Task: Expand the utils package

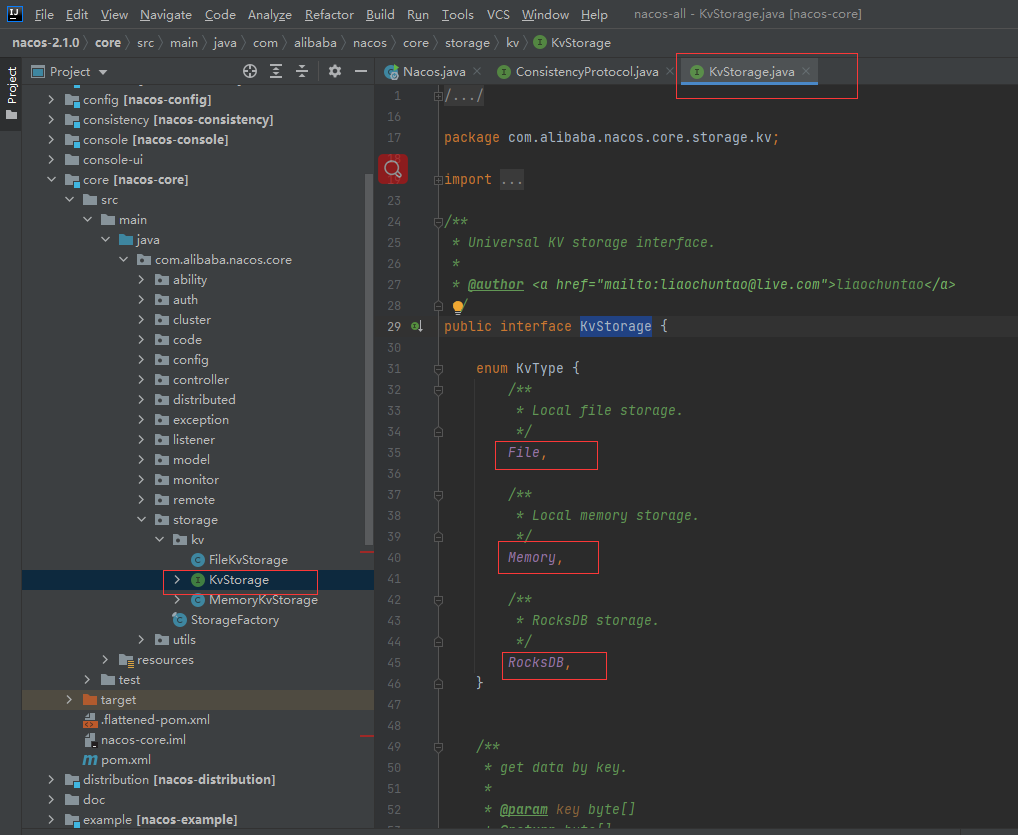Action: (x=142, y=640)
